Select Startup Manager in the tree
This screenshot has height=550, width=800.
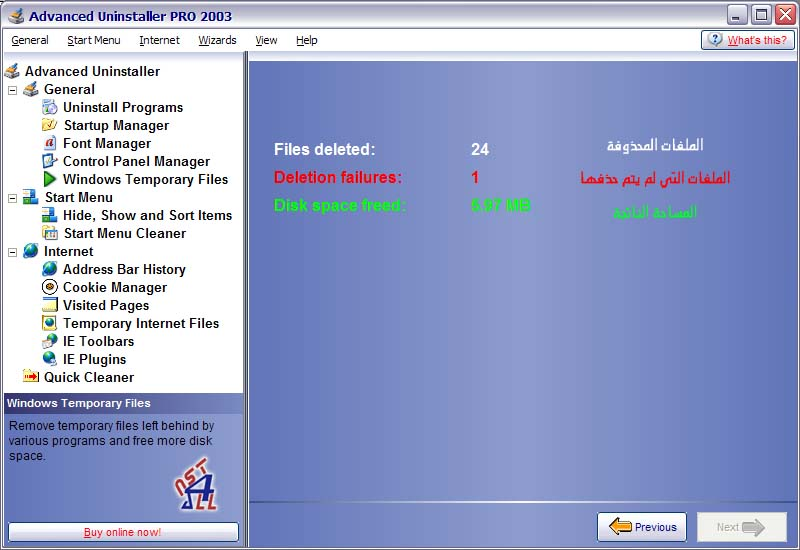(116, 125)
